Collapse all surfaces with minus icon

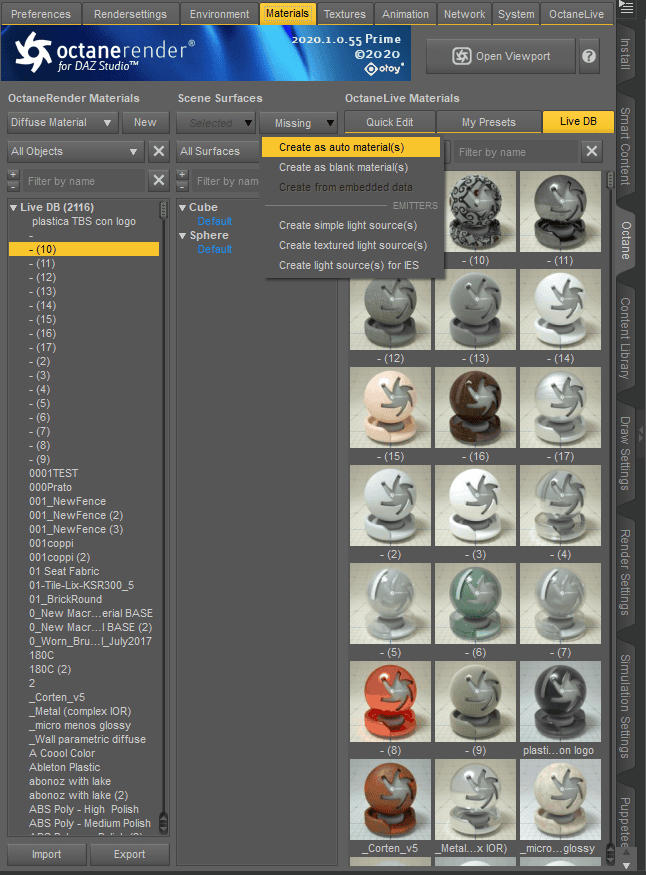tap(182, 186)
